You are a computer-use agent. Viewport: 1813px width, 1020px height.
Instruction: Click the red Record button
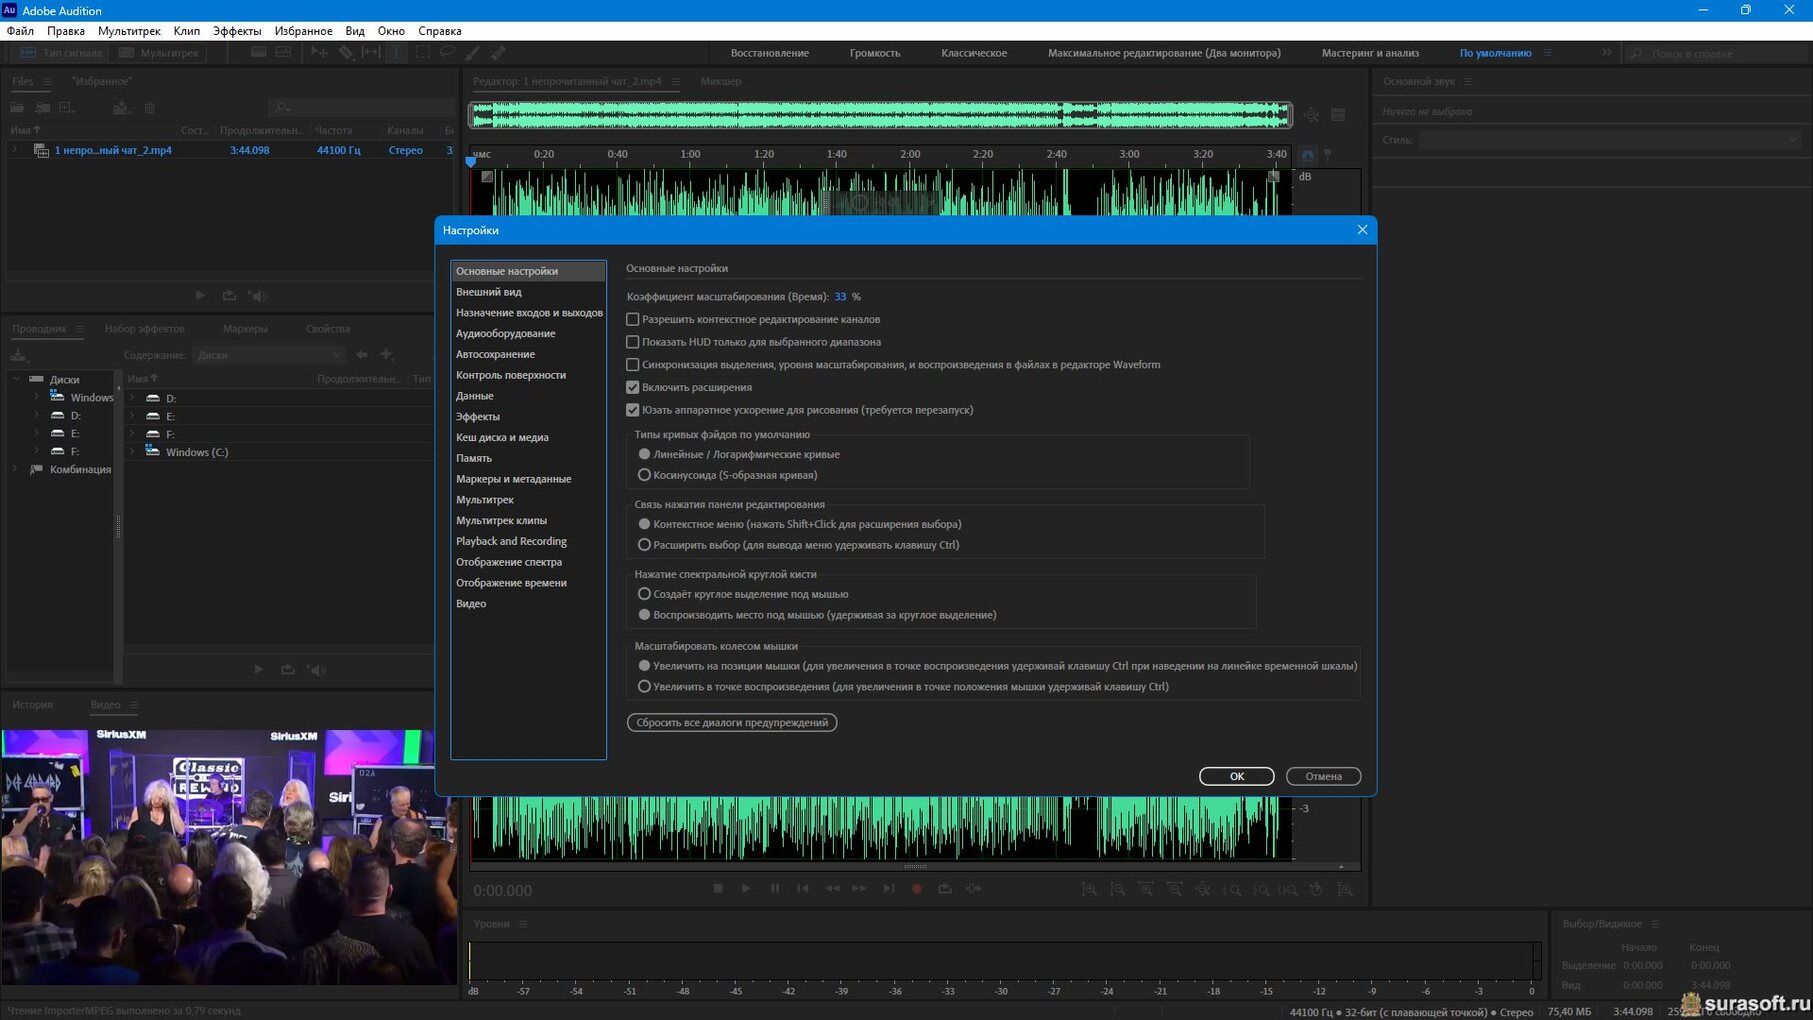point(917,888)
